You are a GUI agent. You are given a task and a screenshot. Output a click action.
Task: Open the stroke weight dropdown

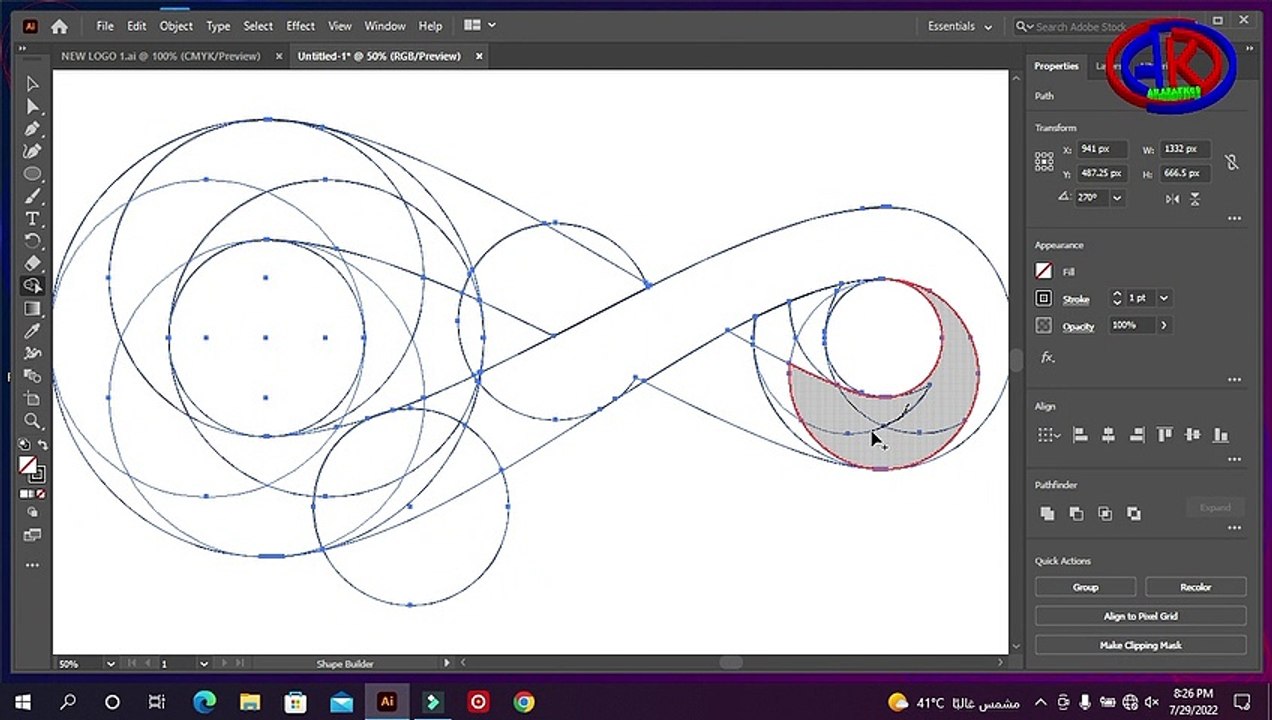click(x=1163, y=298)
